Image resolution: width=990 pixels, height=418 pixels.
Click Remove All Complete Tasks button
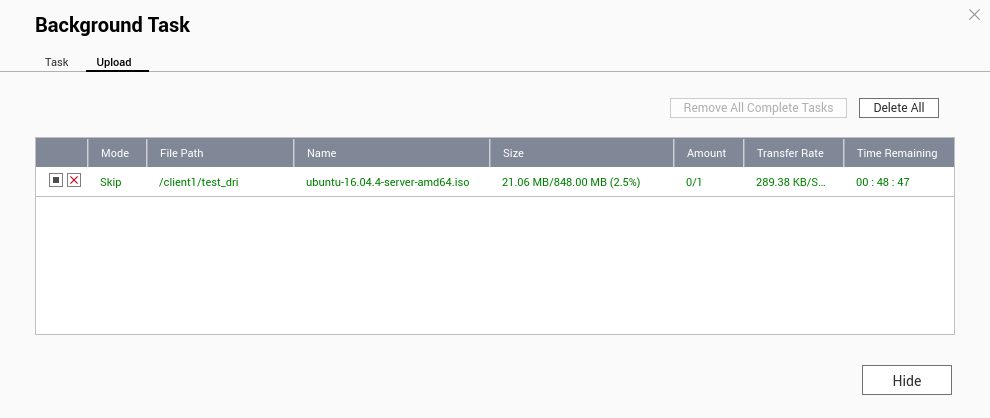(759, 108)
